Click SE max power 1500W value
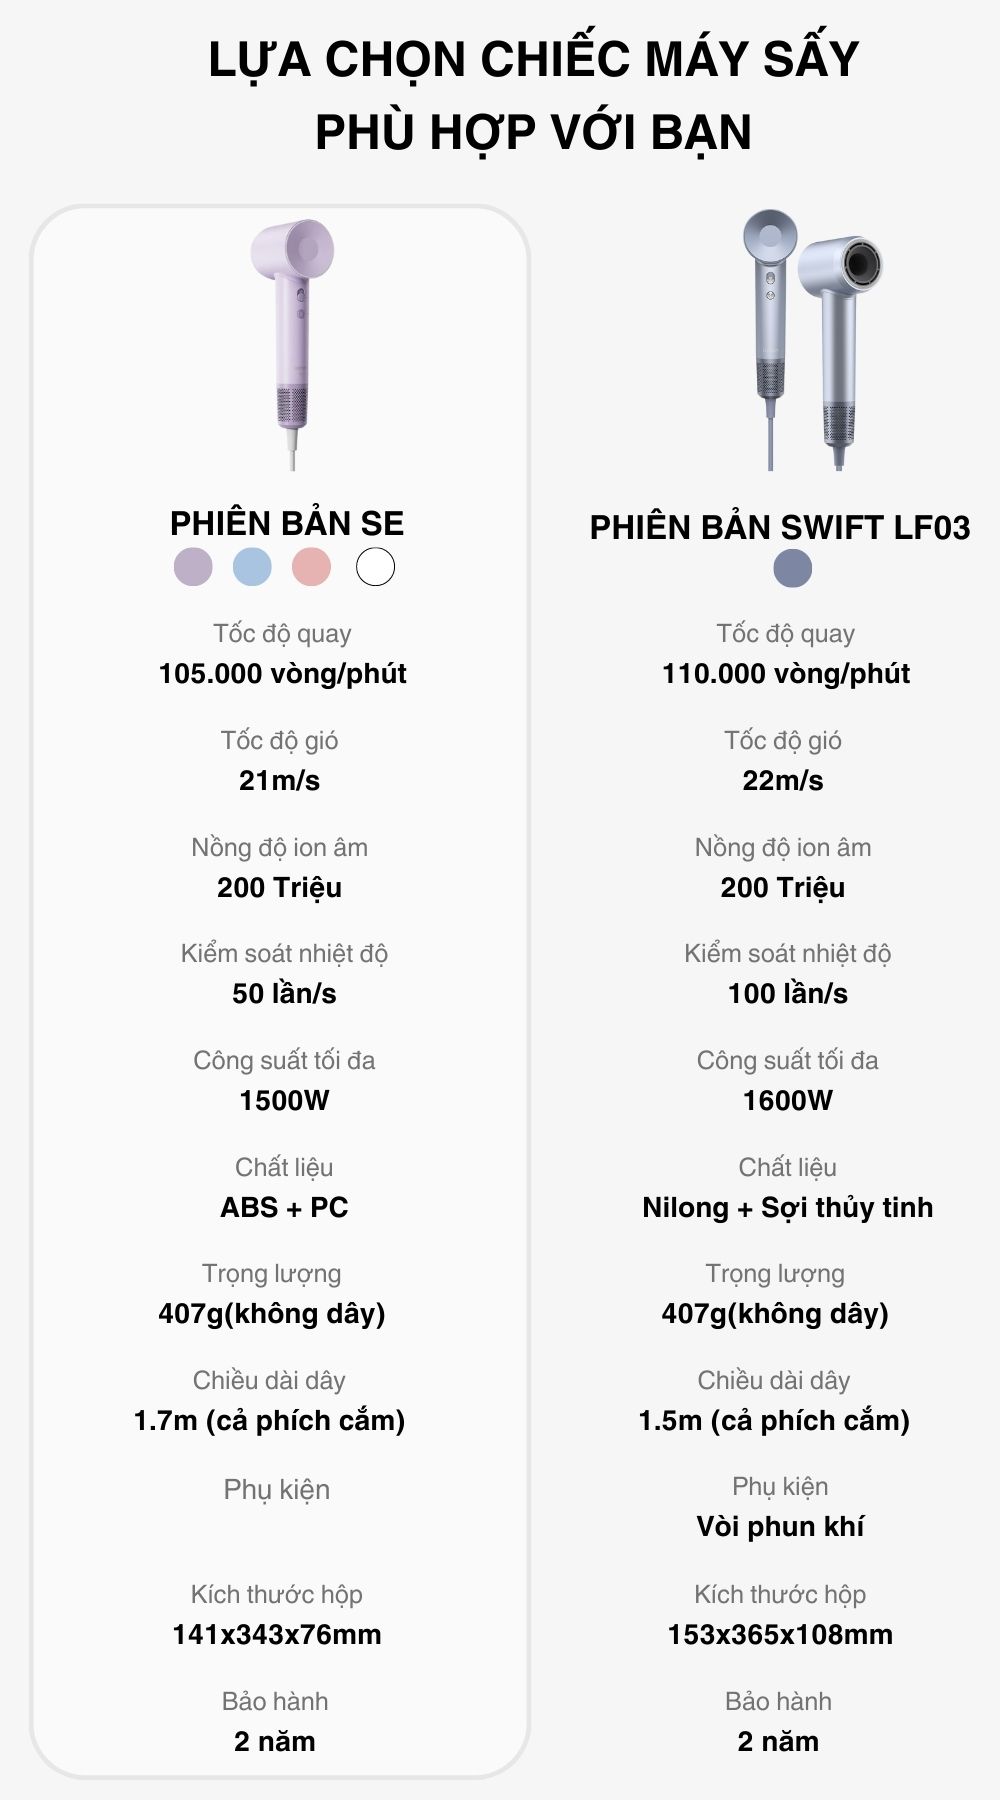1000x1800 pixels. click(x=284, y=1100)
